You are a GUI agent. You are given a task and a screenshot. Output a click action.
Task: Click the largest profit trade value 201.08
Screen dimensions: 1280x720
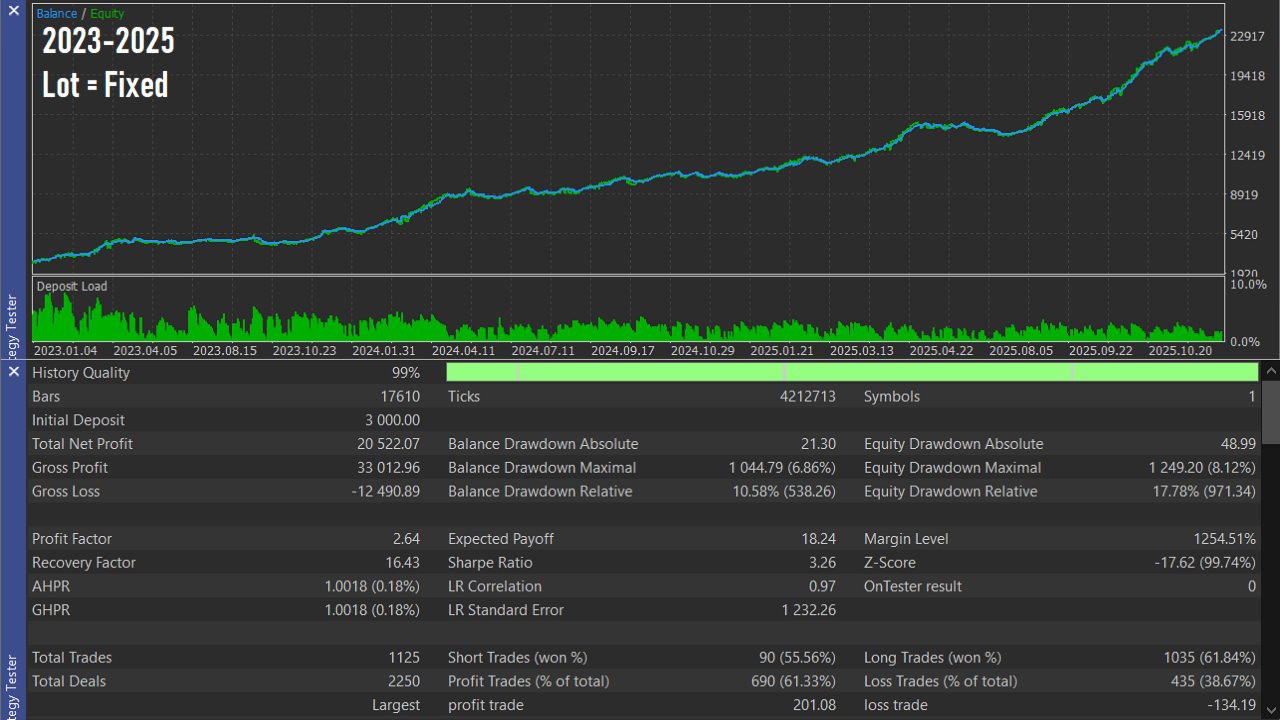click(816, 706)
